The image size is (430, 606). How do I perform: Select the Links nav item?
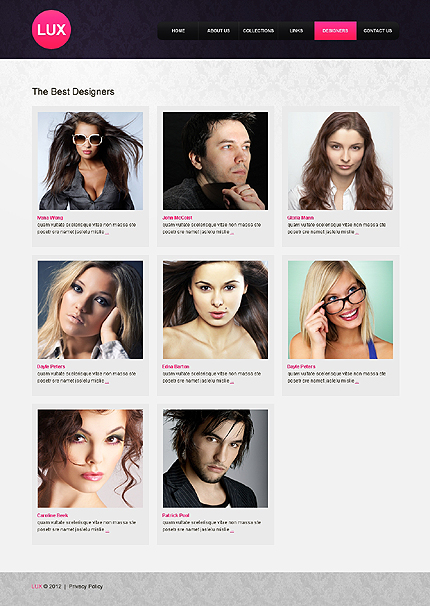pos(296,31)
